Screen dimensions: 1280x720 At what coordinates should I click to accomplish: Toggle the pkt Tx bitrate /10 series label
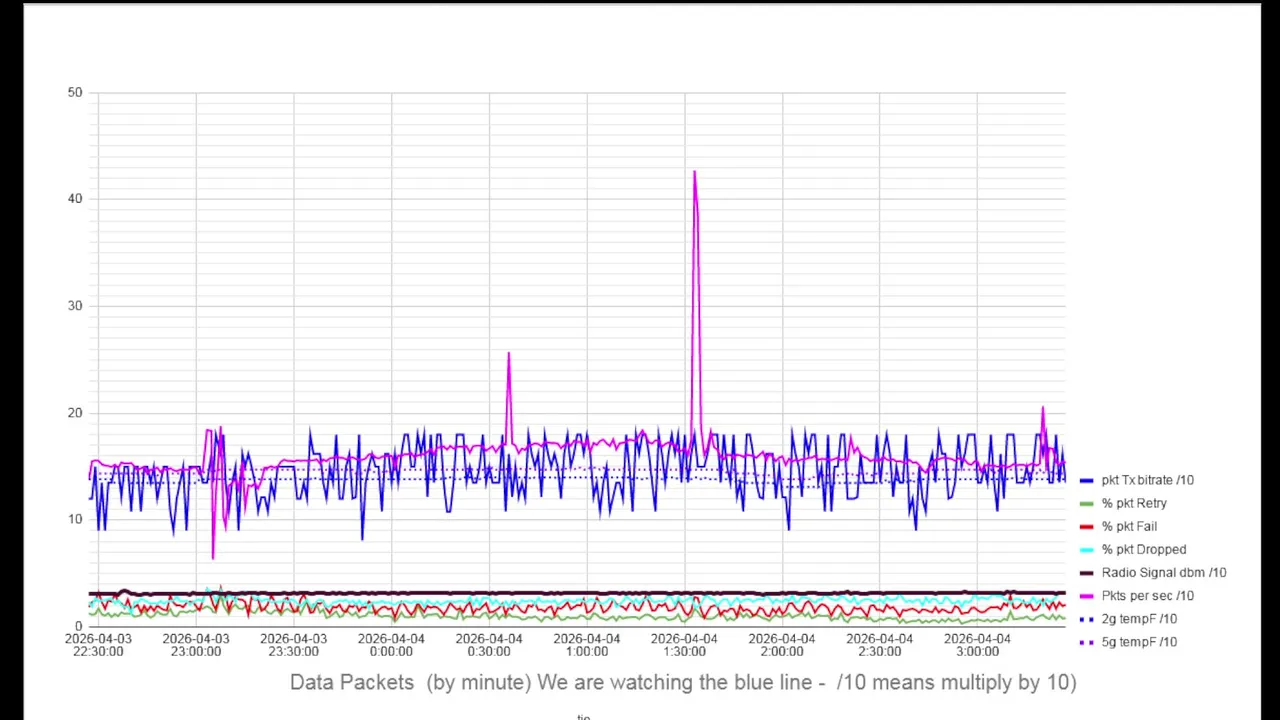point(1147,480)
